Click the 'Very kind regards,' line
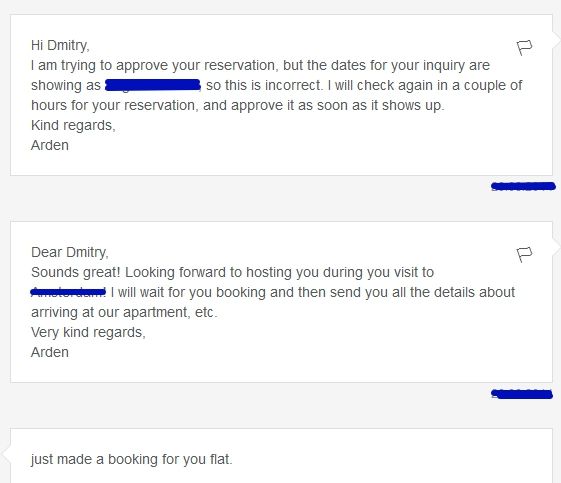 coord(88,332)
